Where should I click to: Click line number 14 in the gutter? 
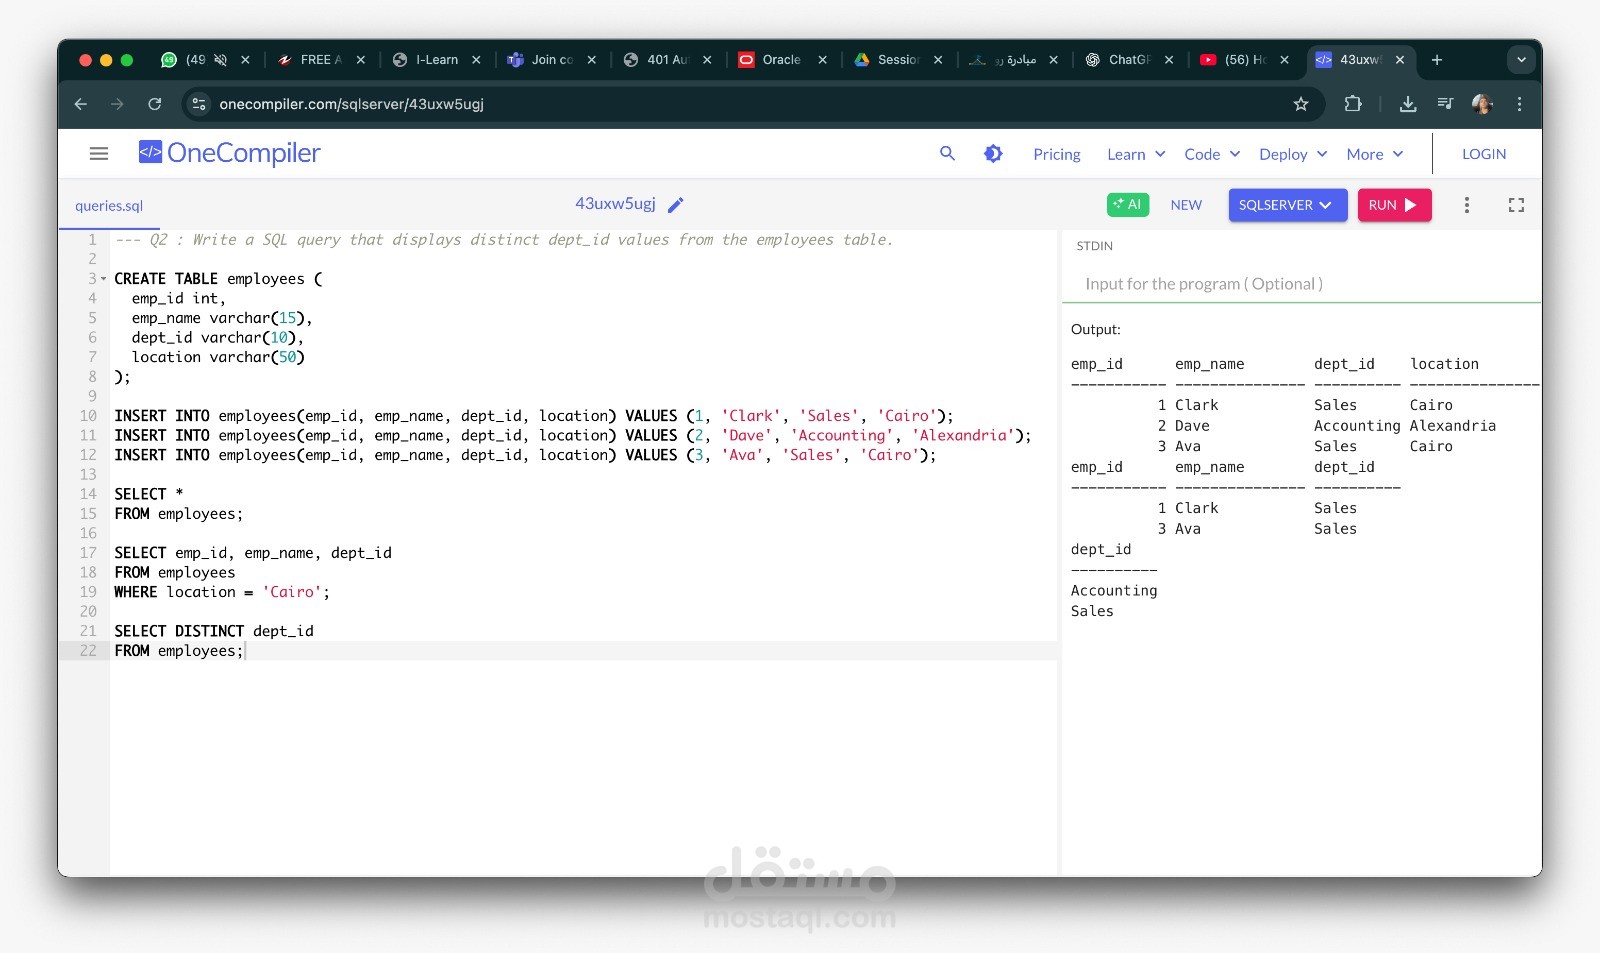(88, 494)
